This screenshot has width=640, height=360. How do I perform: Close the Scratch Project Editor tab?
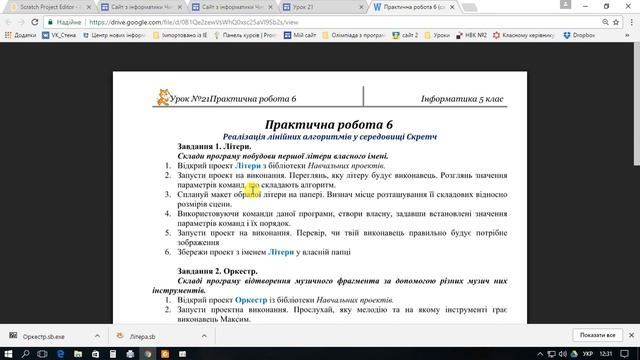[89, 7]
